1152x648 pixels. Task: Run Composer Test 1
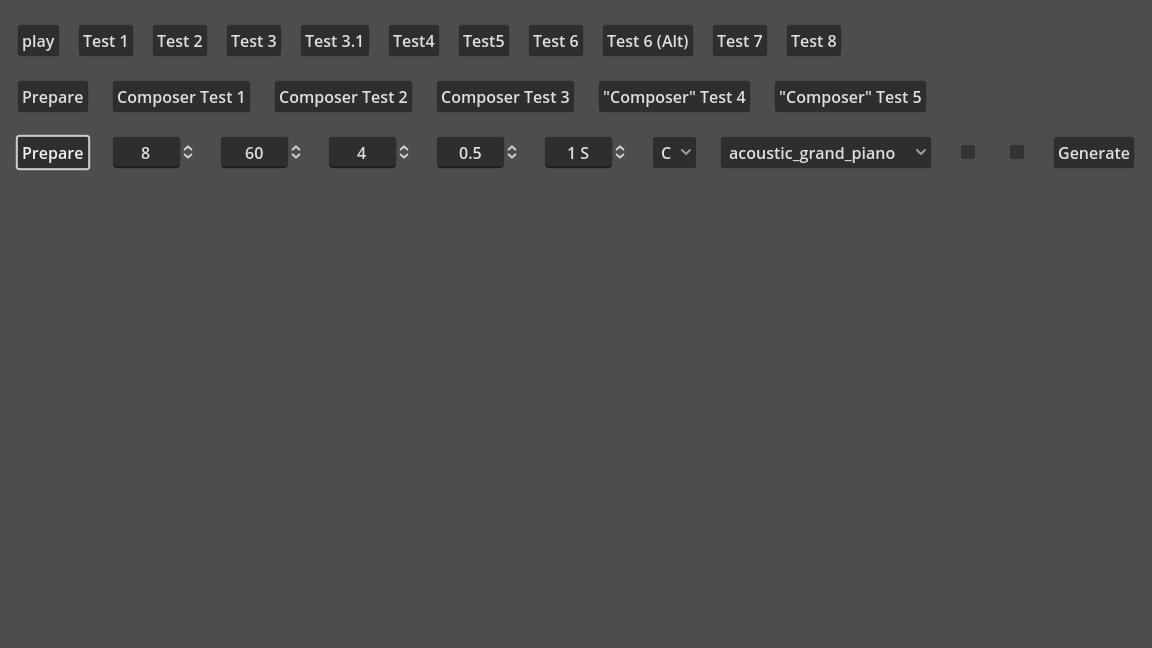coord(181,97)
